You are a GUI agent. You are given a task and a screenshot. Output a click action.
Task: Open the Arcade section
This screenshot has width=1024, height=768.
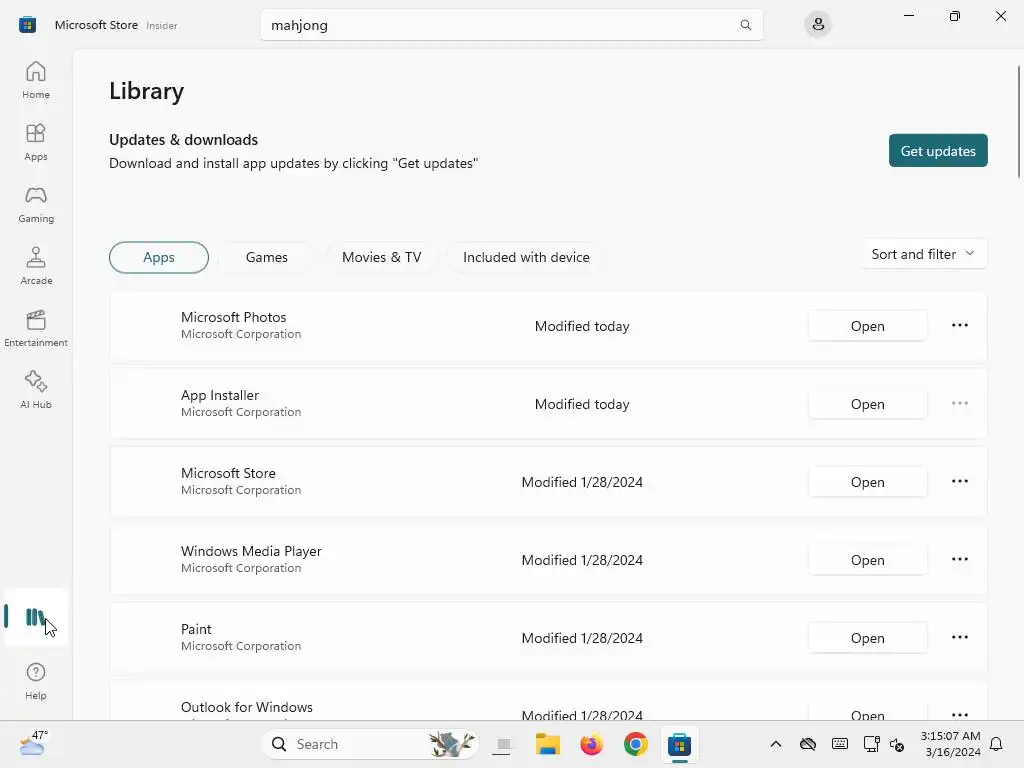[x=36, y=266]
